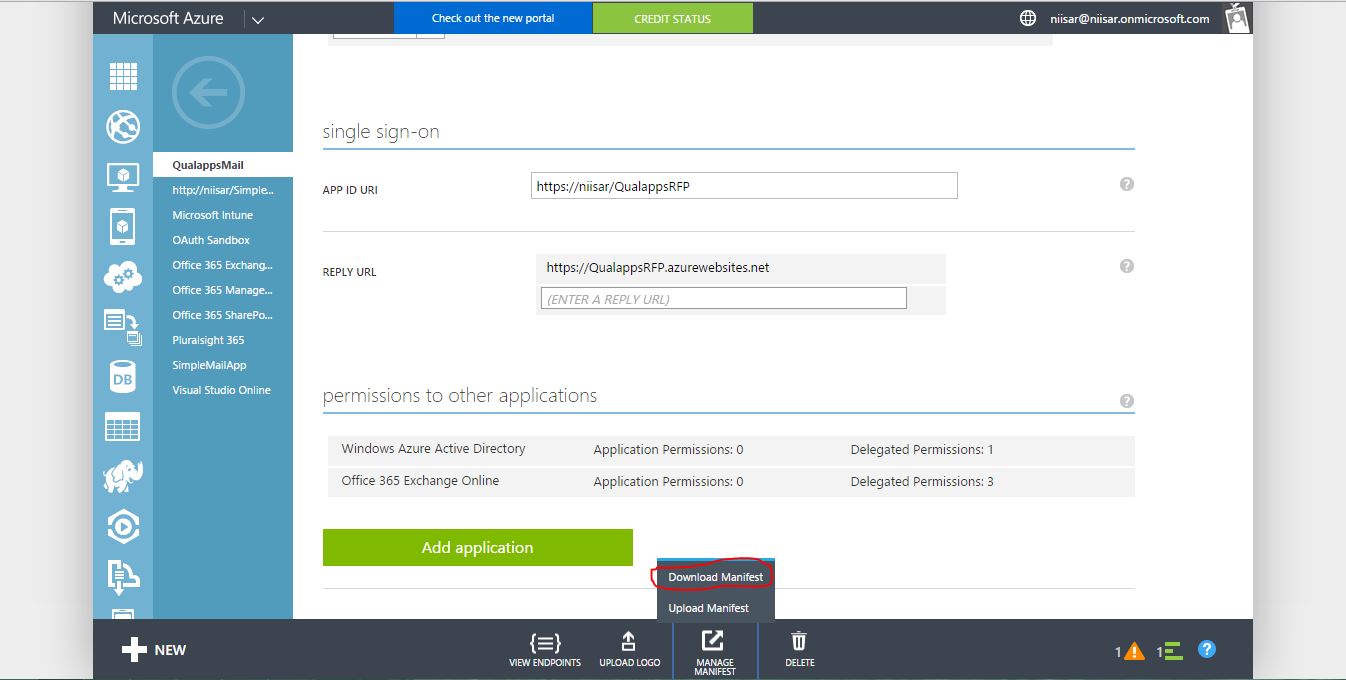Open the language globe icon in header

tap(1028, 18)
